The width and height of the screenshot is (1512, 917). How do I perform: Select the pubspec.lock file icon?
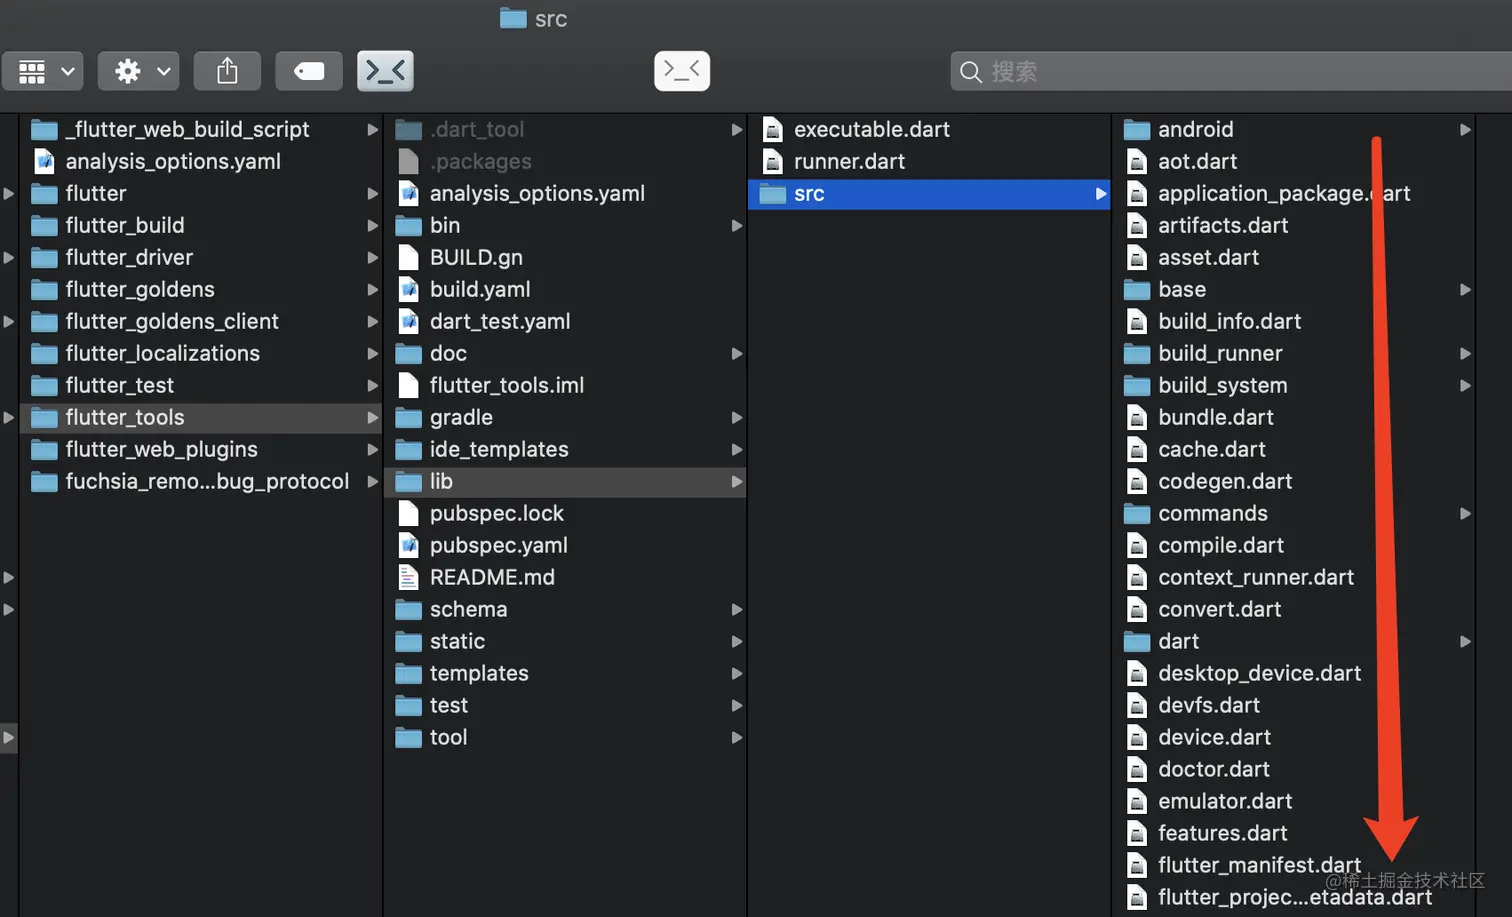pos(408,514)
